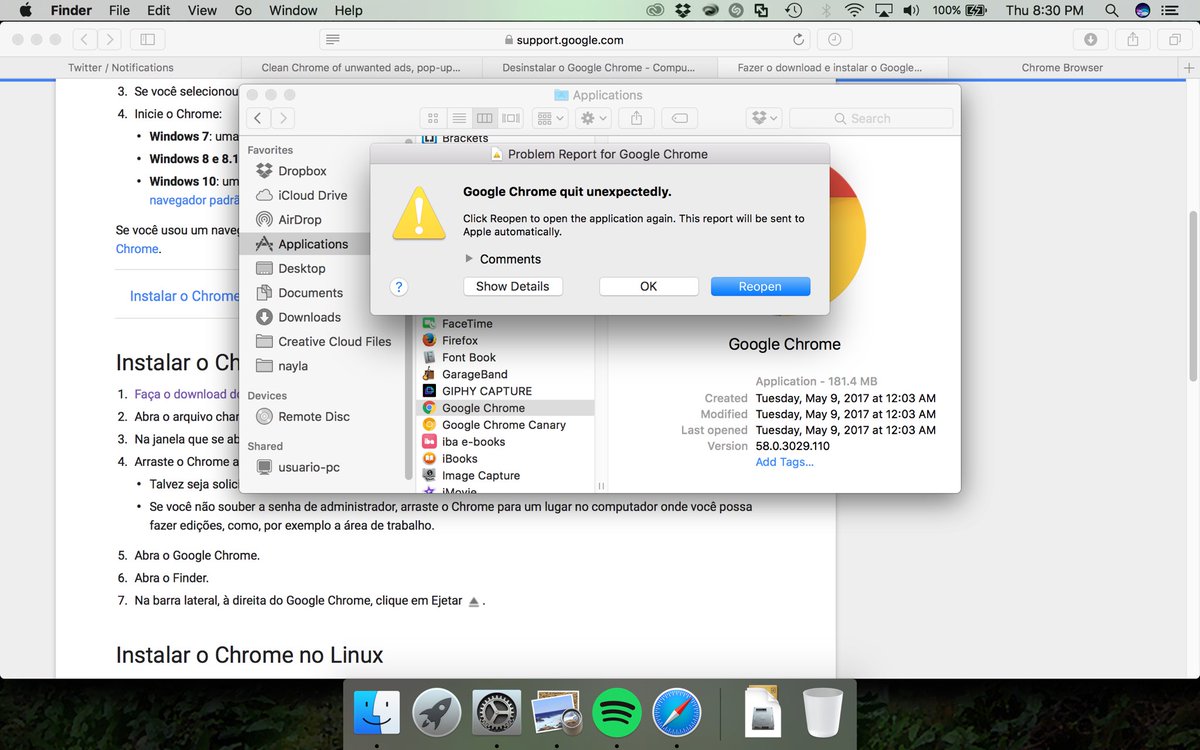The width and height of the screenshot is (1200, 750).
Task: Click Finder edit tags toolbar button
Action: (x=679, y=118)
